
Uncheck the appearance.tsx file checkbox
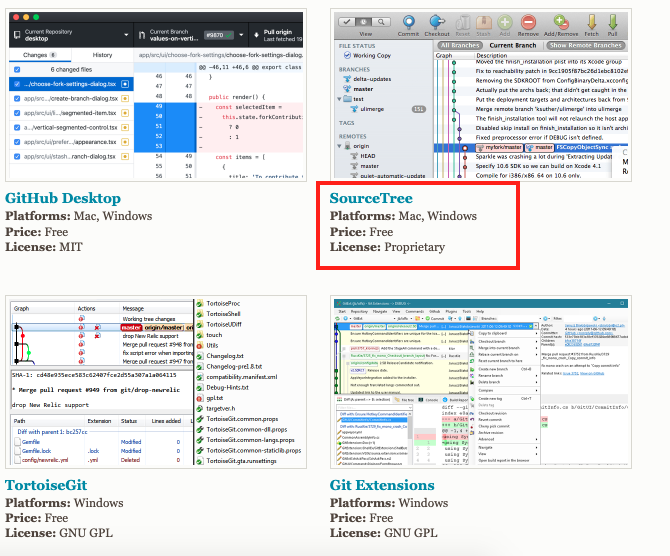[17, 142]
